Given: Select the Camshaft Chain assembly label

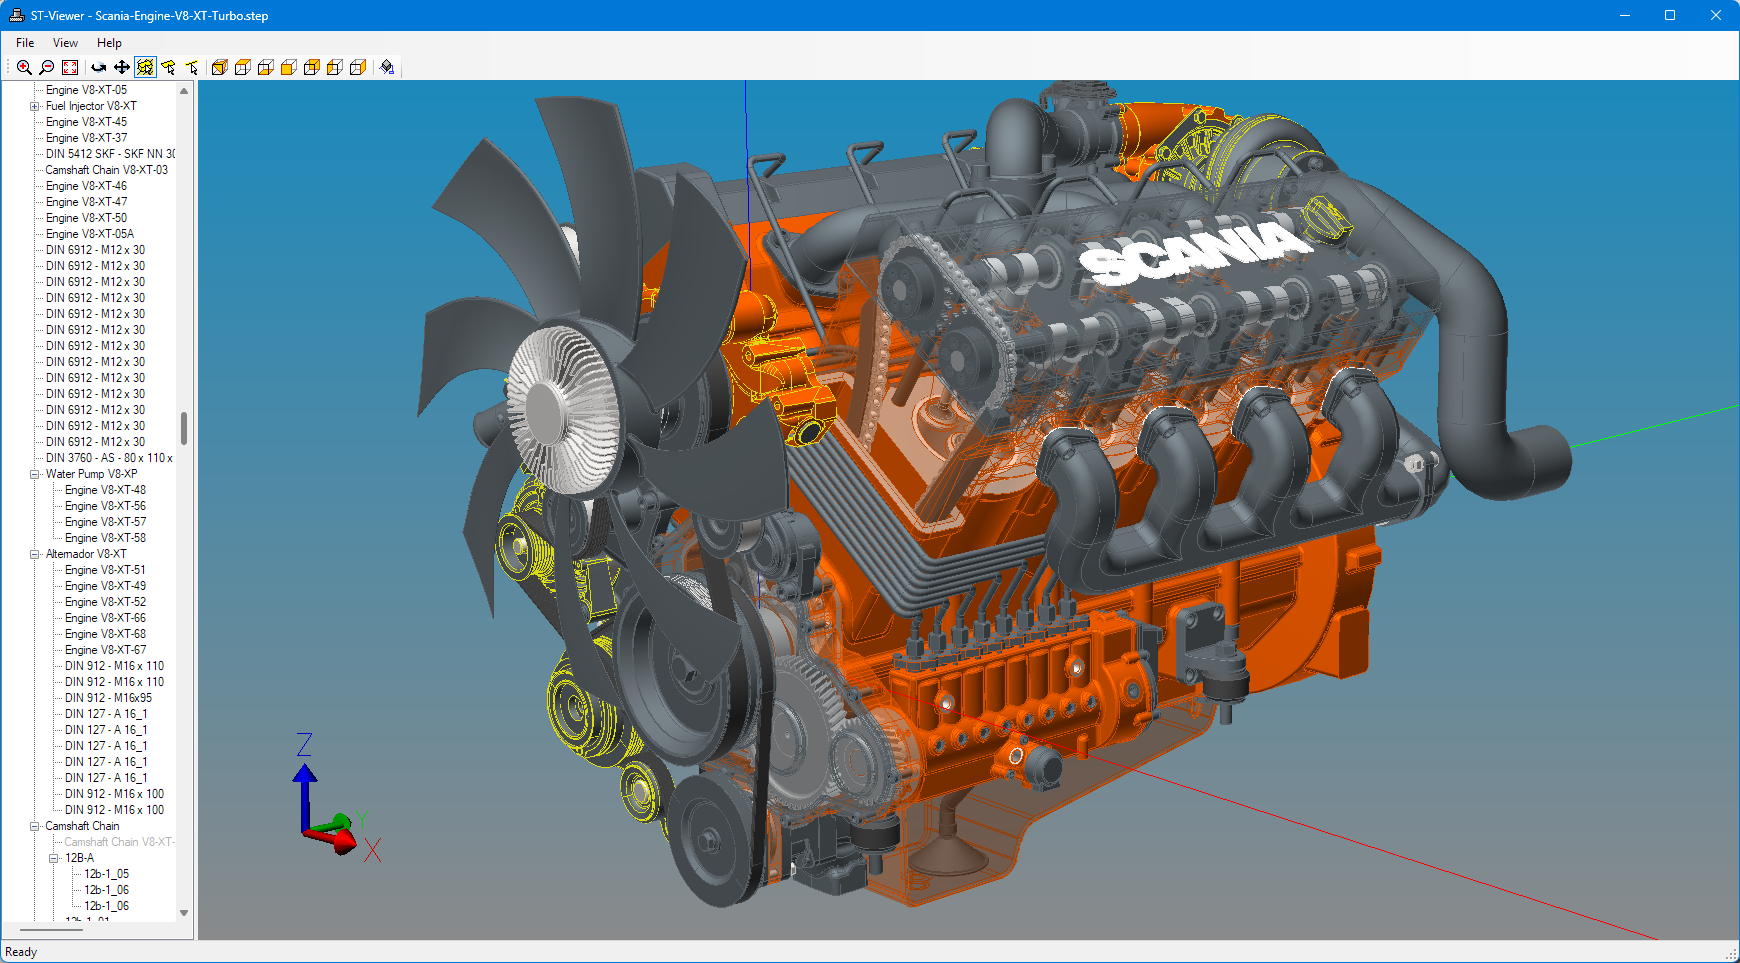Looking at the screenshot, I should point(82,826).
